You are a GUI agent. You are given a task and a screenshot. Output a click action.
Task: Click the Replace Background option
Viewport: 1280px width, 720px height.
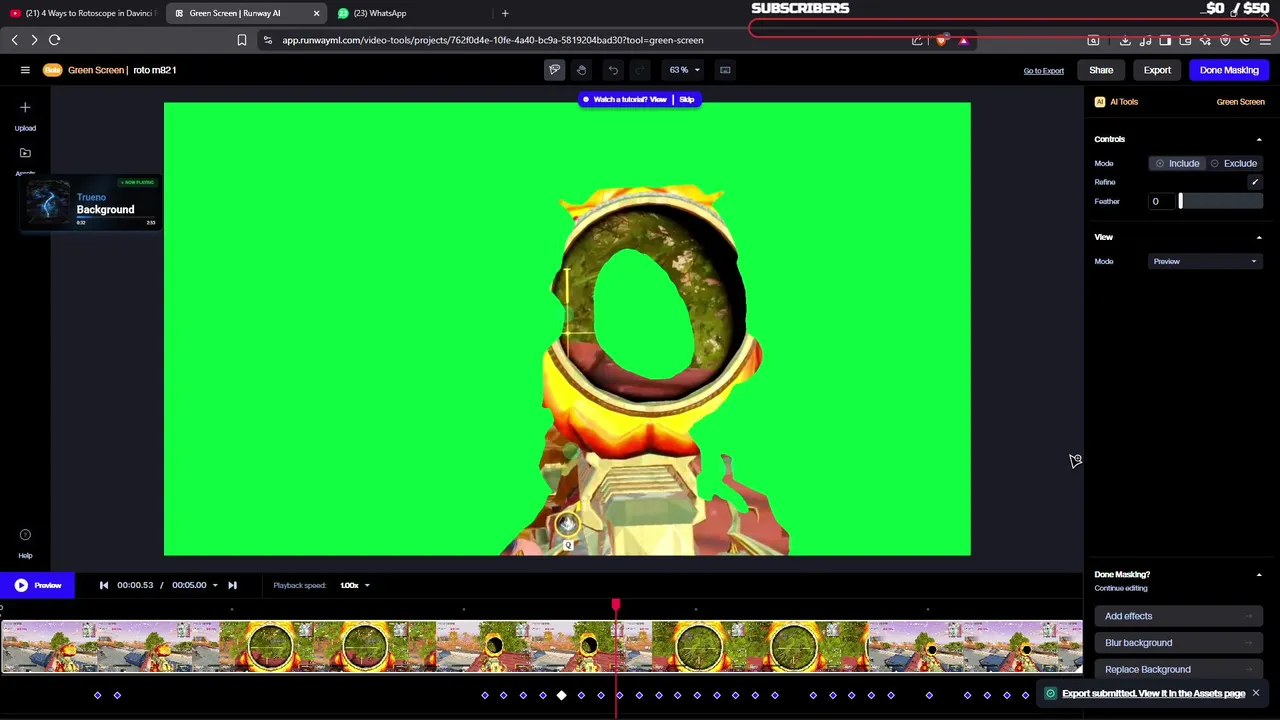point(1179,669)
